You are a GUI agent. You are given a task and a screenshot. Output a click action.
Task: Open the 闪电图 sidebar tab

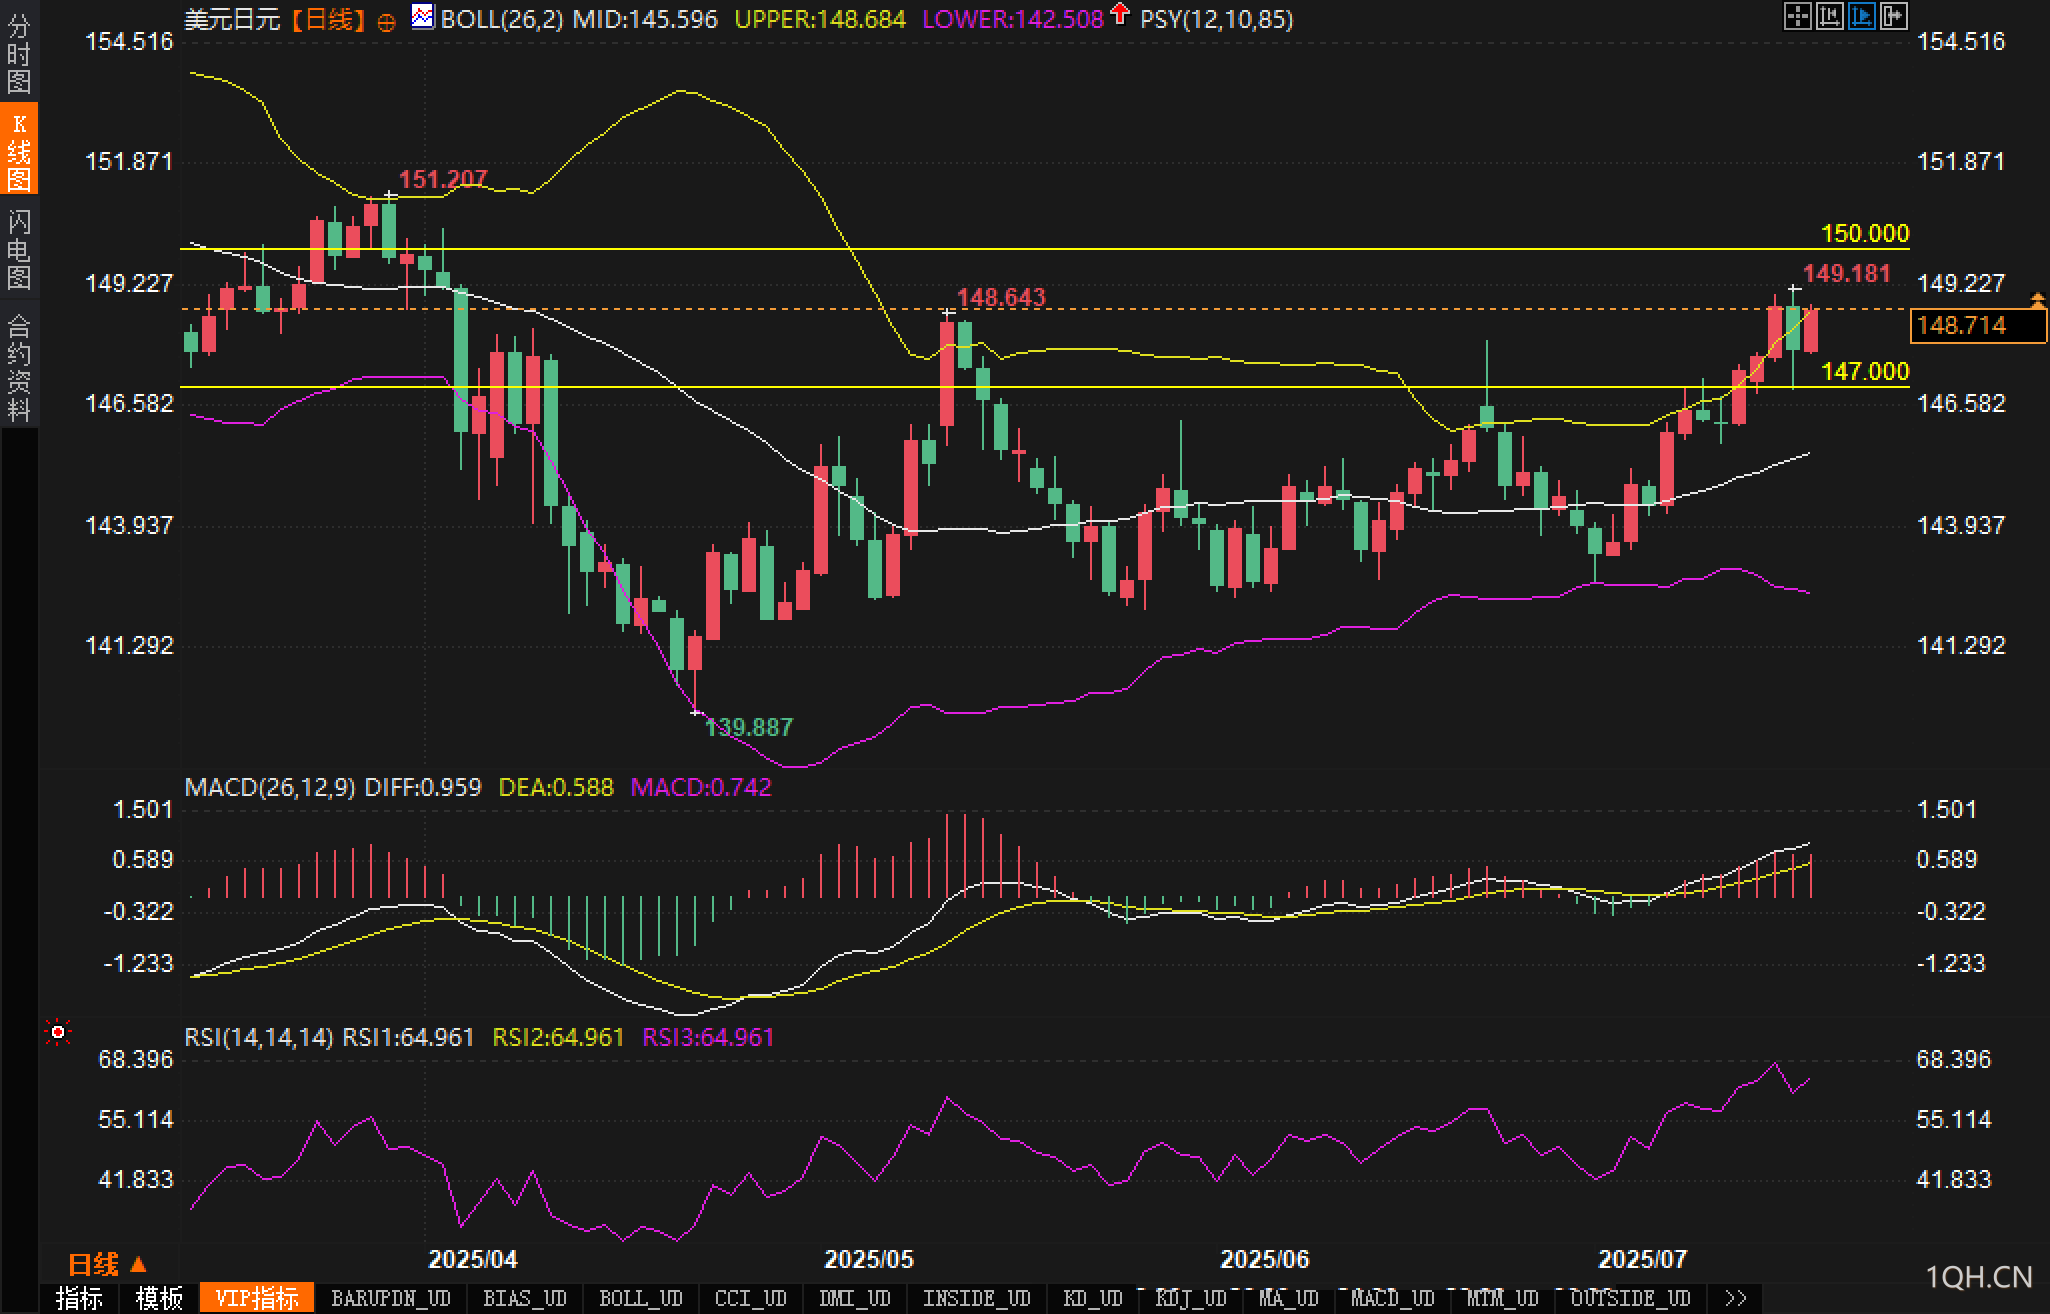(x=19, y=249)
